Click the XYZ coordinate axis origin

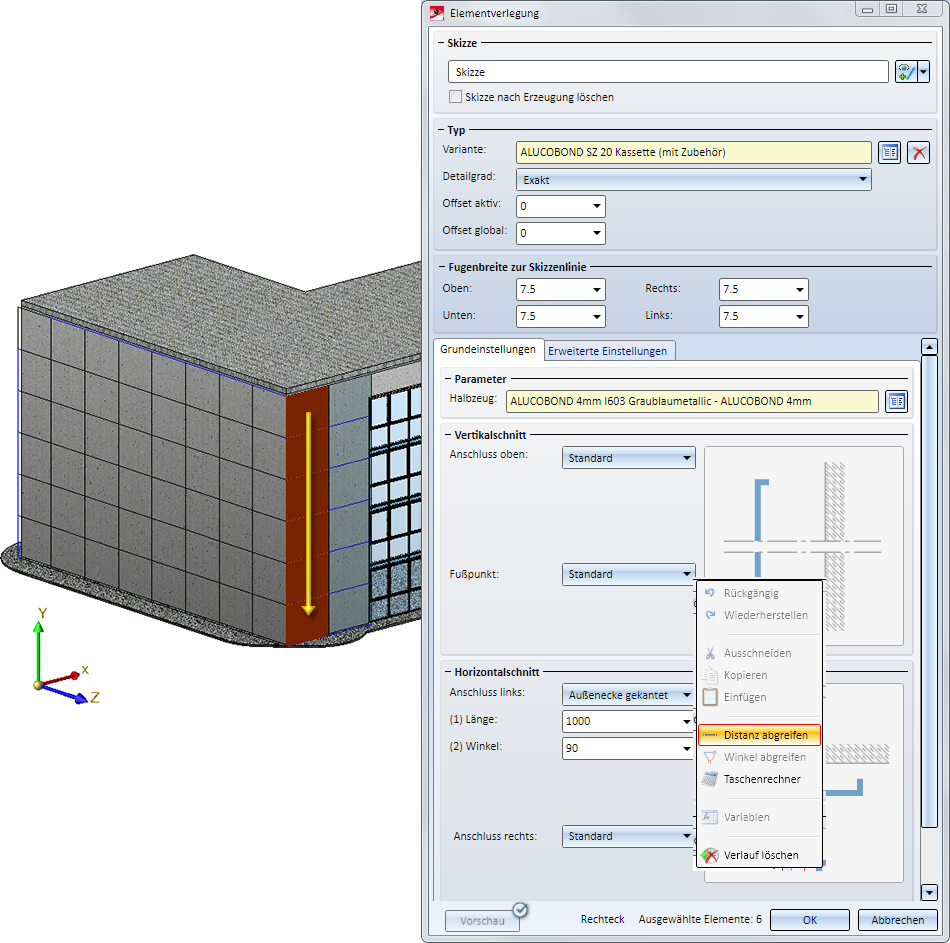coord(38,685)
